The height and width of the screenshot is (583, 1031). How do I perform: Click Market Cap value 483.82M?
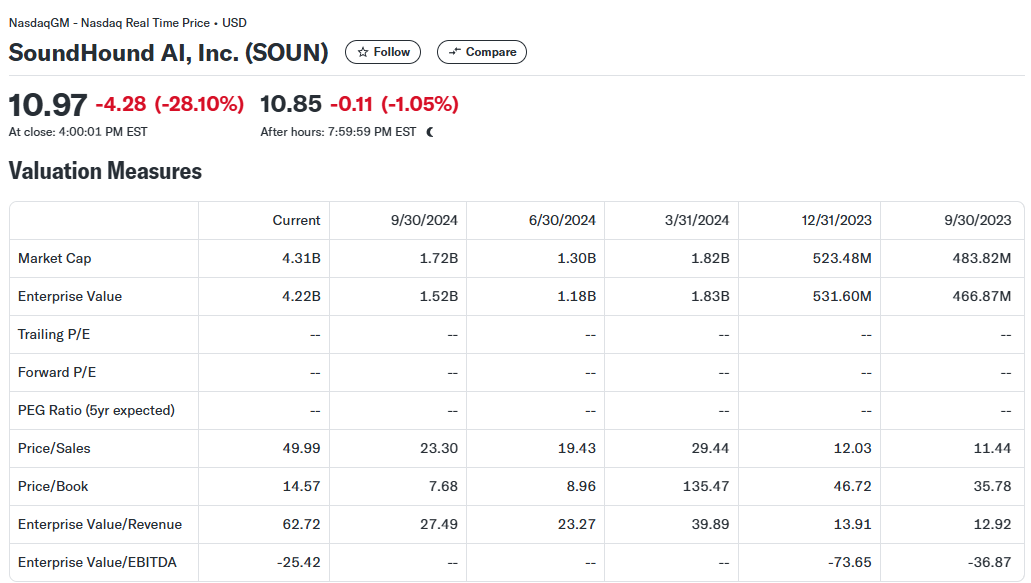click(x=982, y=258)
